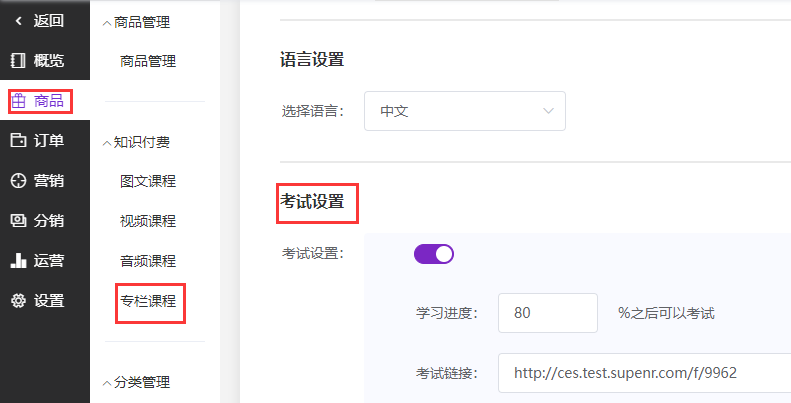Select the 商品 gift box icon
The image size is (791, 403).
tap(18, 101)
